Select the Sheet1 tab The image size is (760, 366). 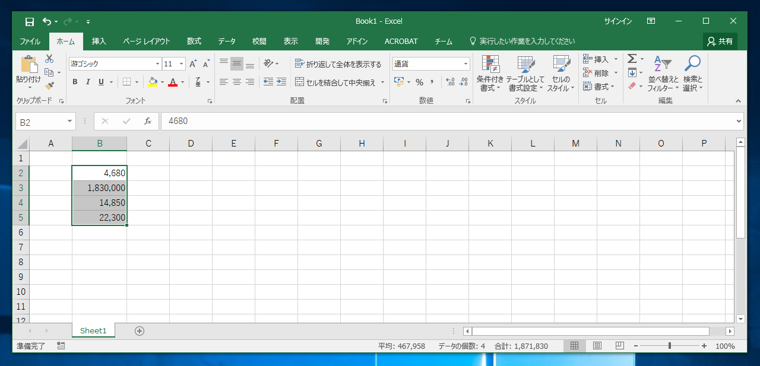pyautogui.click(x=93, y=331)
